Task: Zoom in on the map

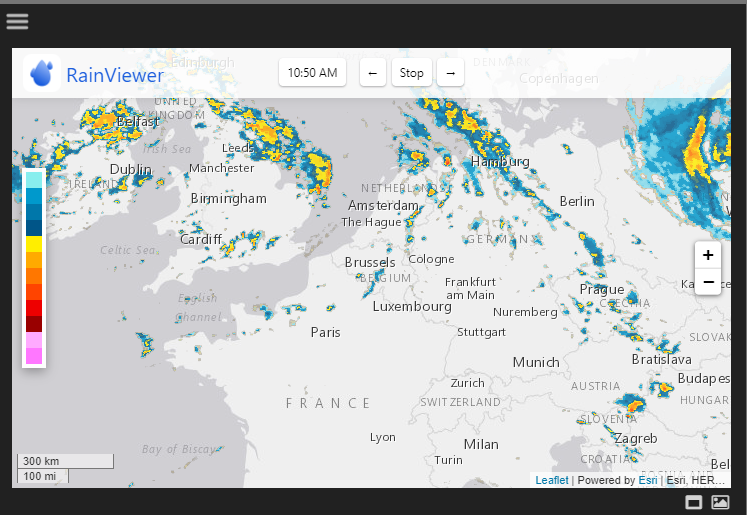Action: (708, 255)
